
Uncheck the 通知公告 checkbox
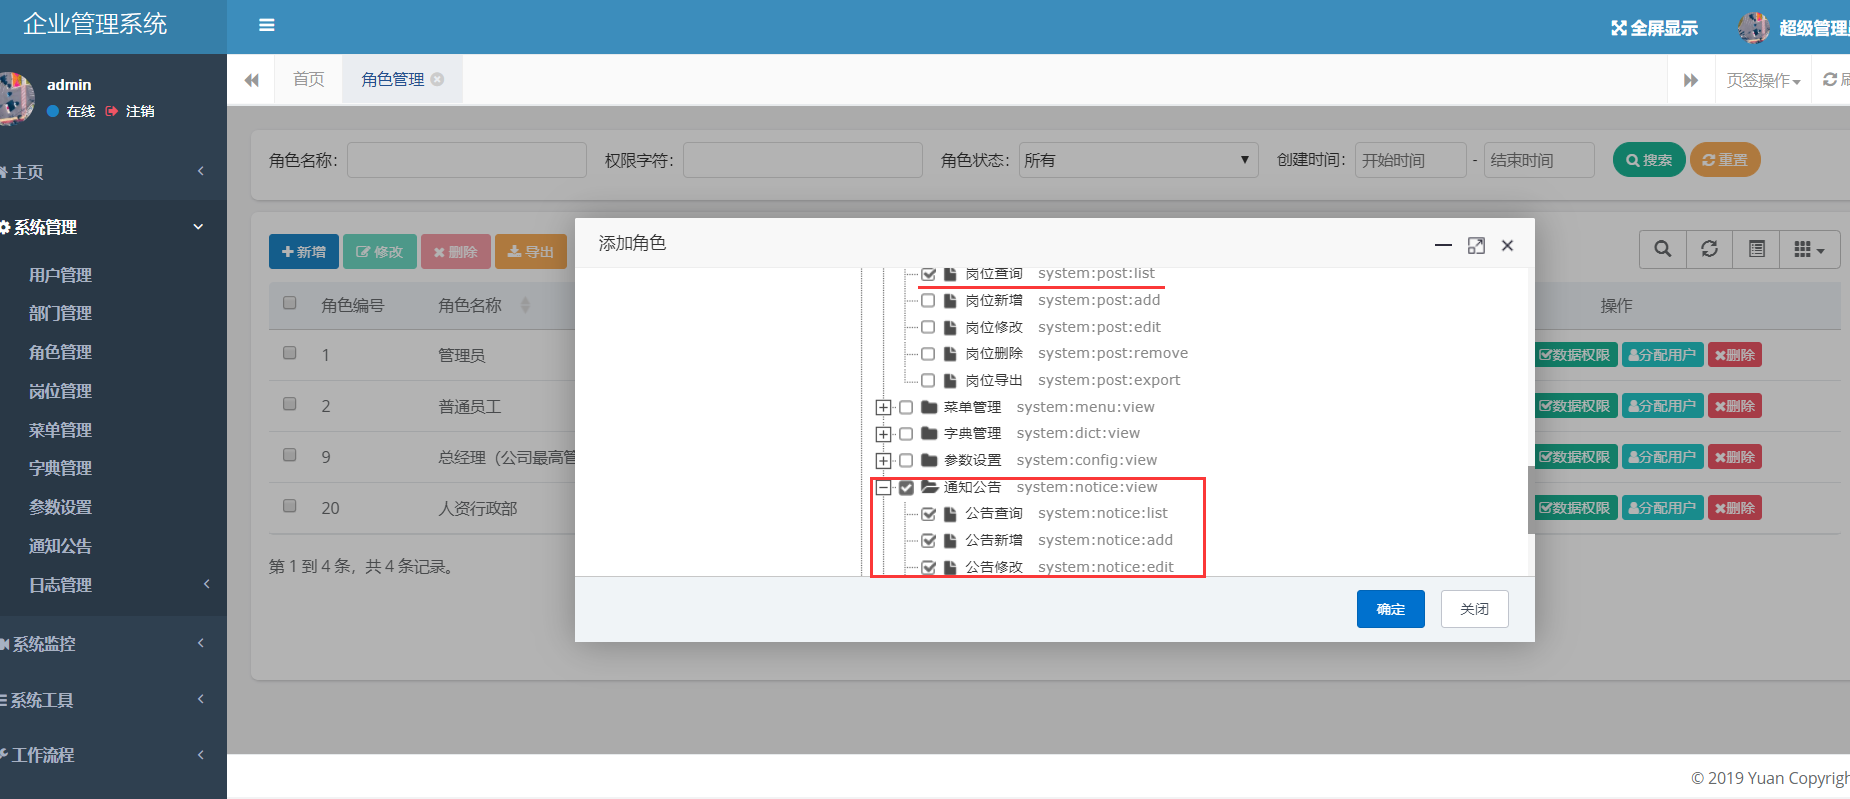click(x=906, y=487)
